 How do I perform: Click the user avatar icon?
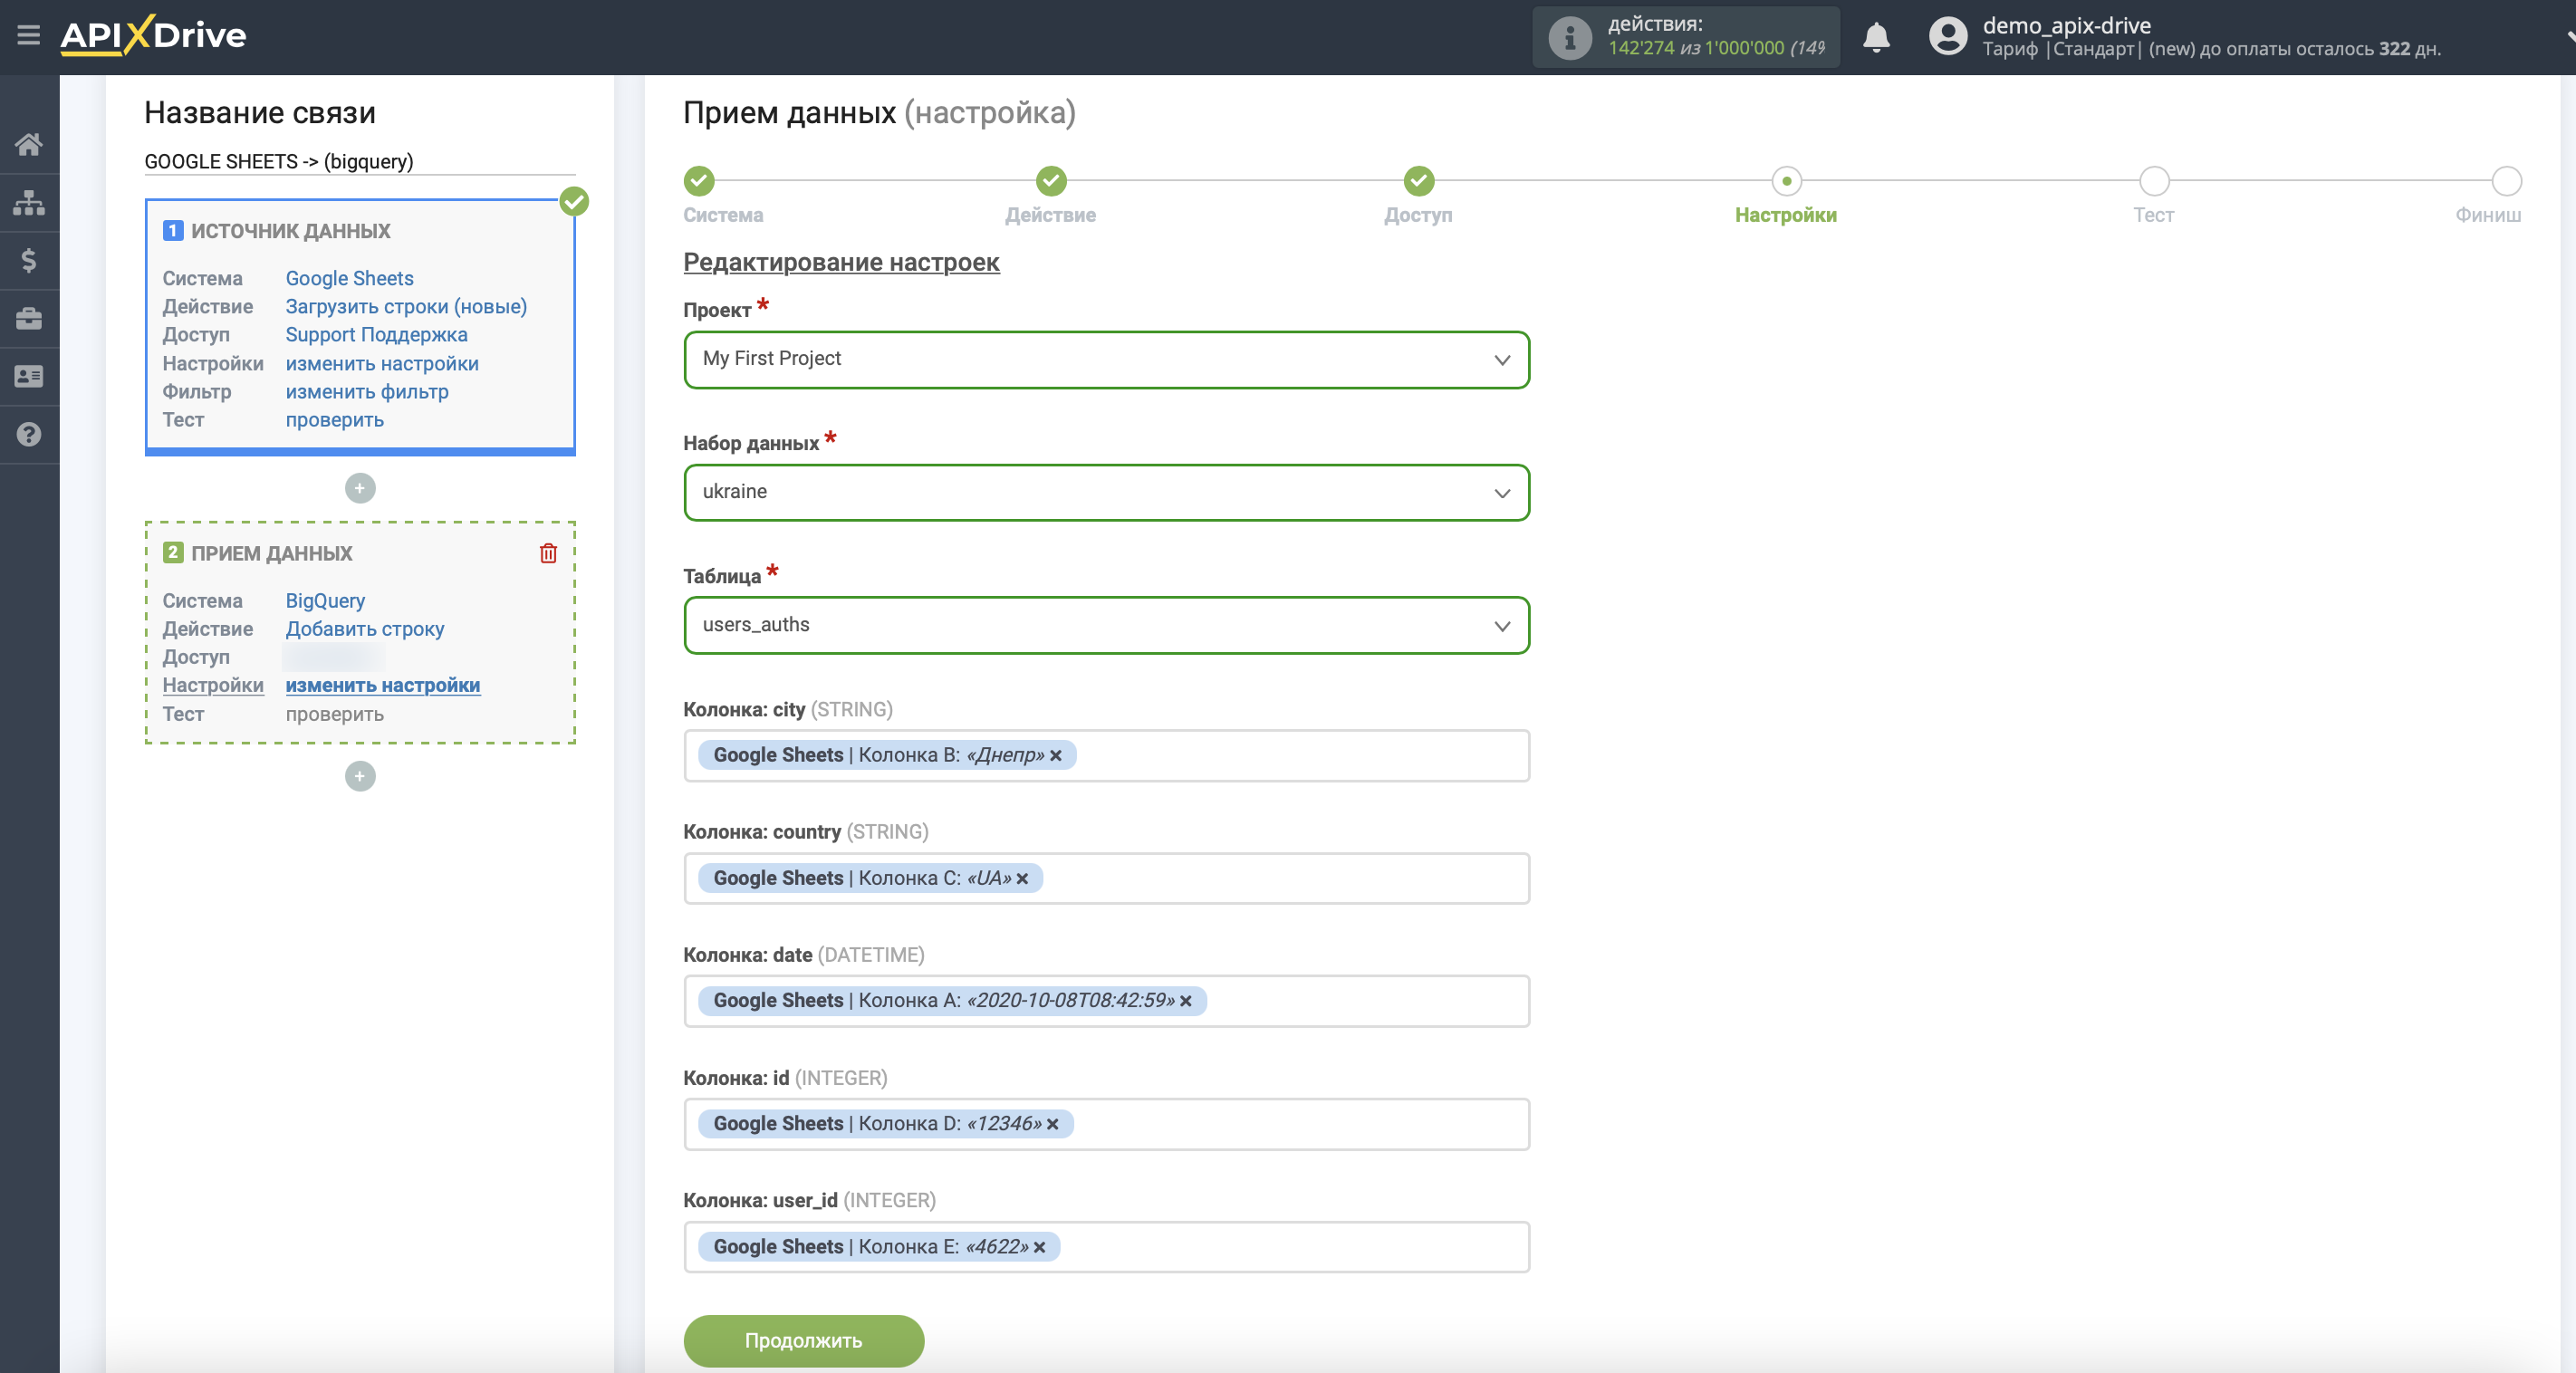tap(1947, 37)
